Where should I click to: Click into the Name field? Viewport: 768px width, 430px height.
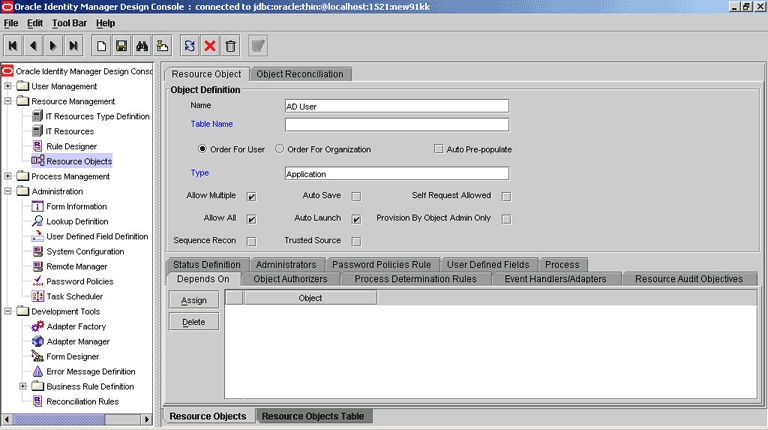point(397,106)
